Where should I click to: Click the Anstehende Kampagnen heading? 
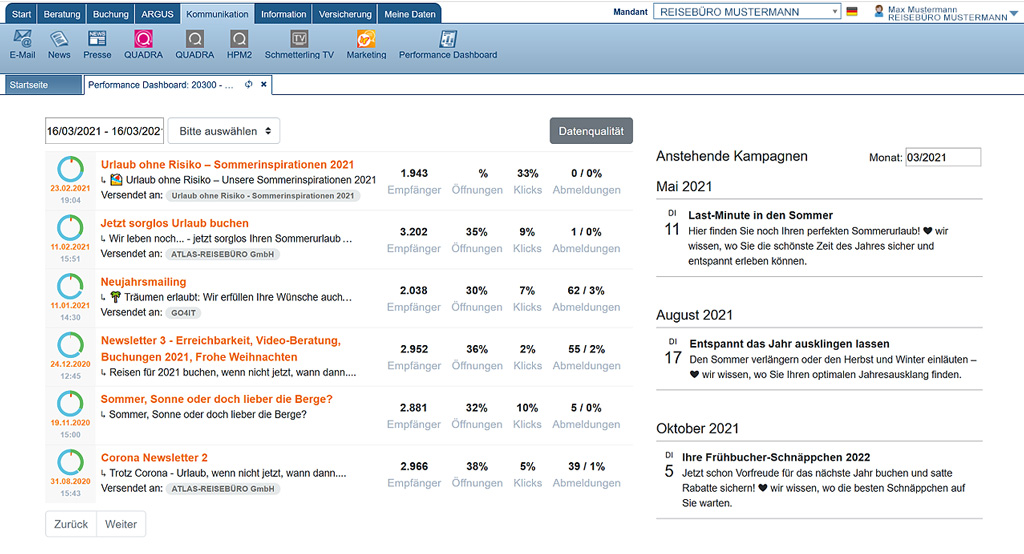pyautogui.click(x=731, y=156)
